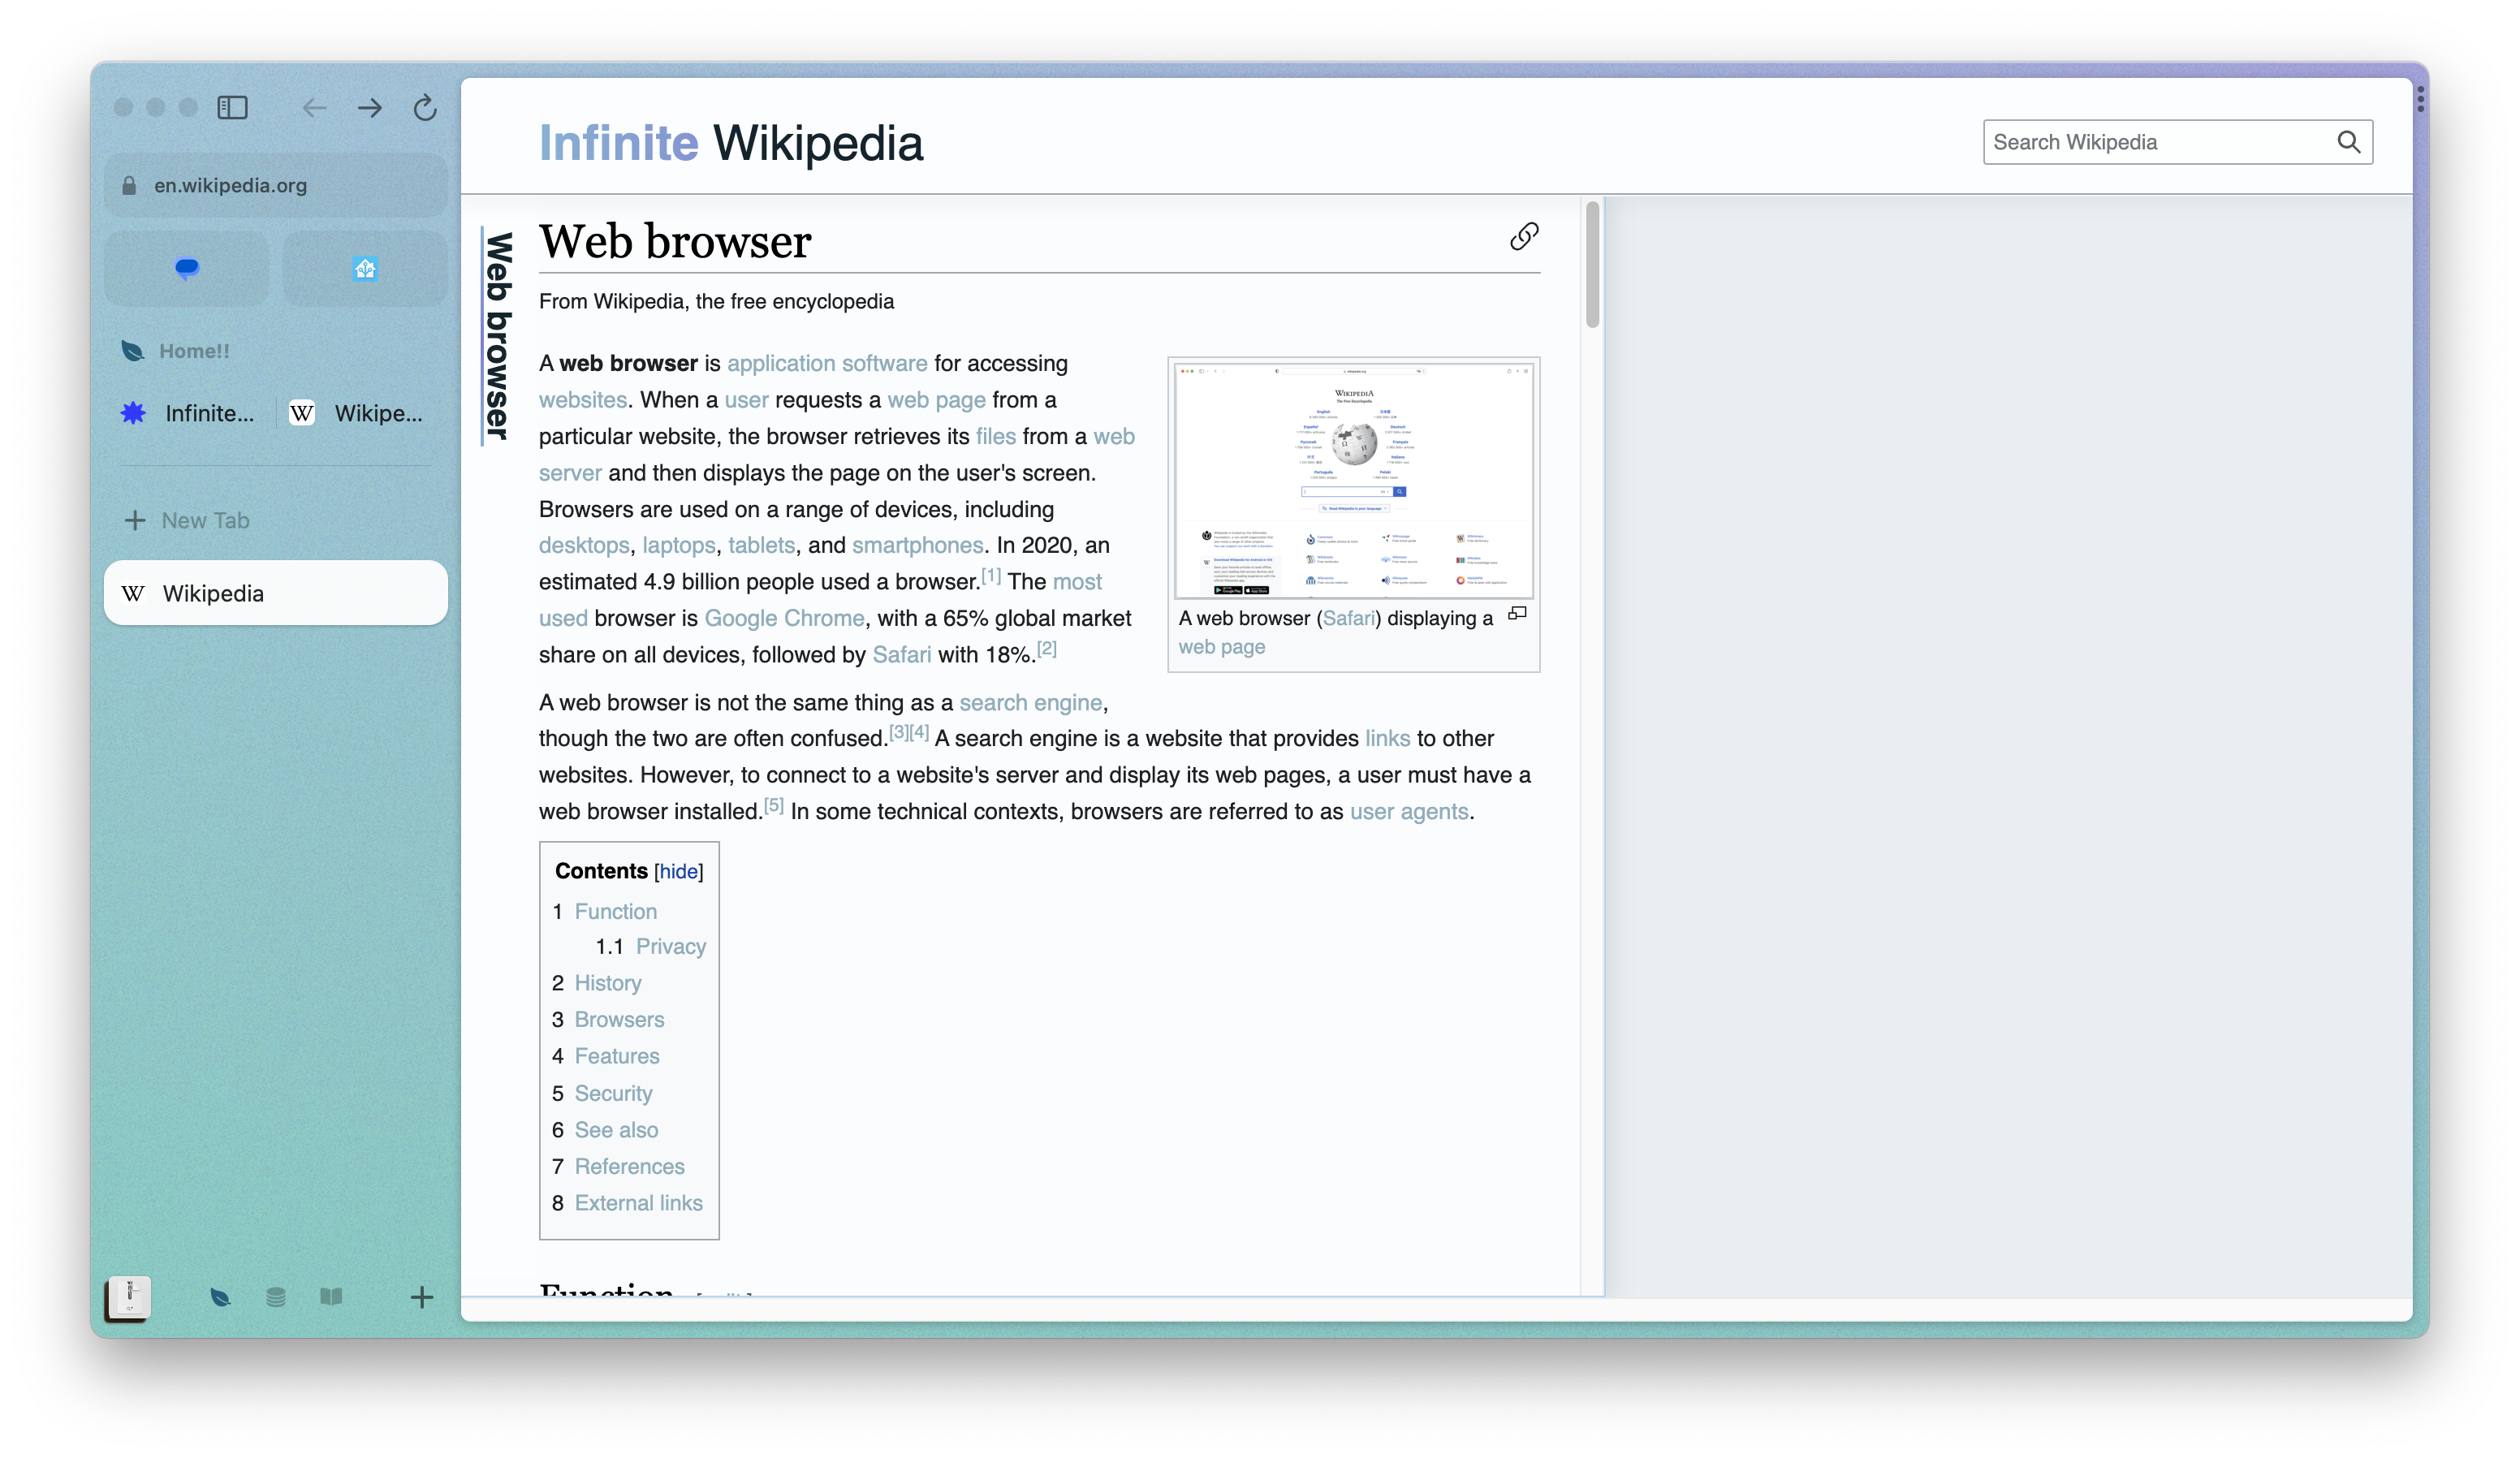
Task: Open the desktops link
Action: [584, 545]
